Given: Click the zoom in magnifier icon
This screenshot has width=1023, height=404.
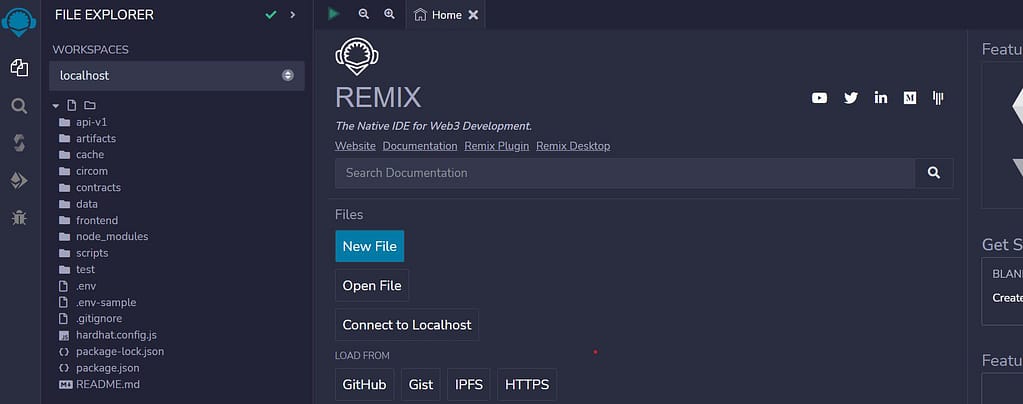Looking at the screenshot, I should click(x=389, y=14).
